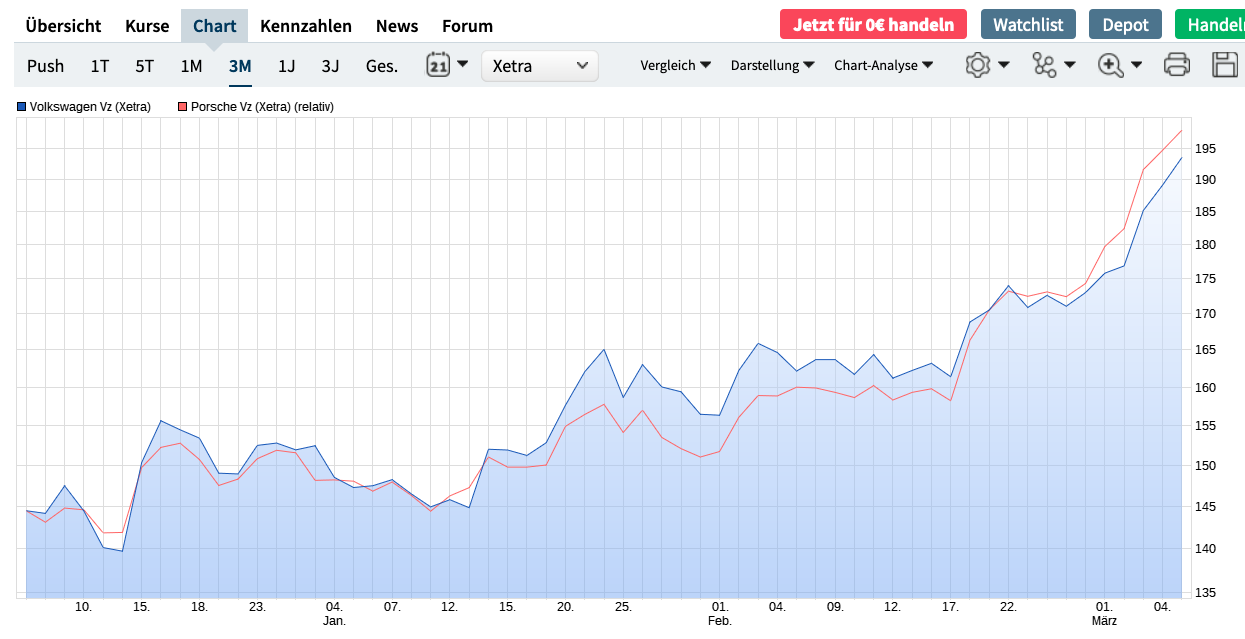
Task: Save the chart via the floppy disk icon
Action: coord(1225,65)
